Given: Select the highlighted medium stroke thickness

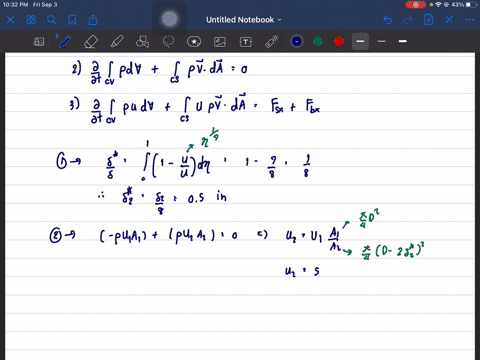Looking at the screenshot, I should (x=360, y=41).
